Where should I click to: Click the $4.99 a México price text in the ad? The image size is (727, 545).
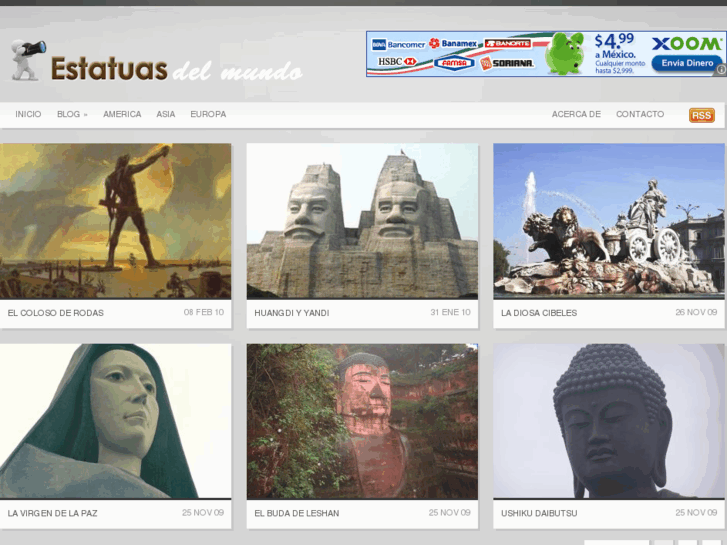point(615,46)
